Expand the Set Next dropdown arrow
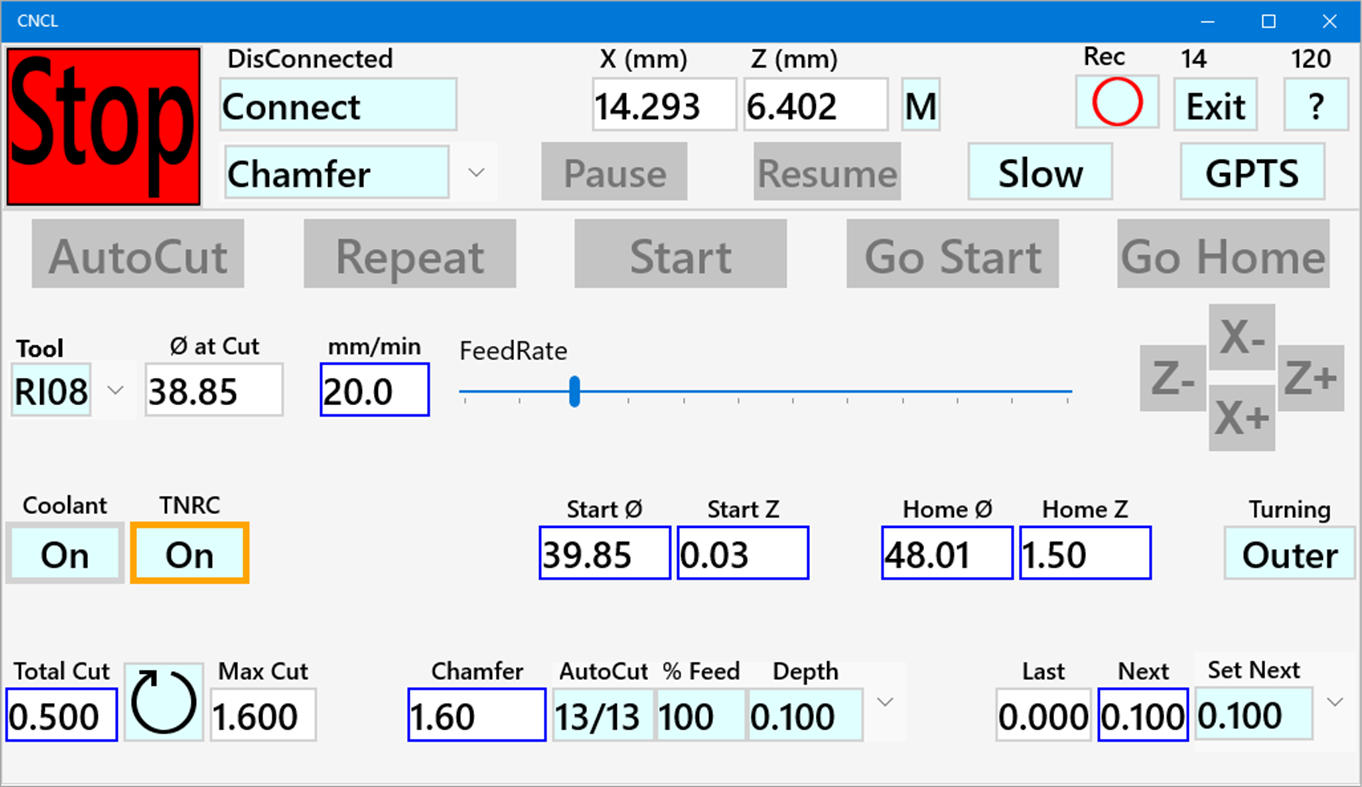1362x787 pixels. click(1334, 703)
